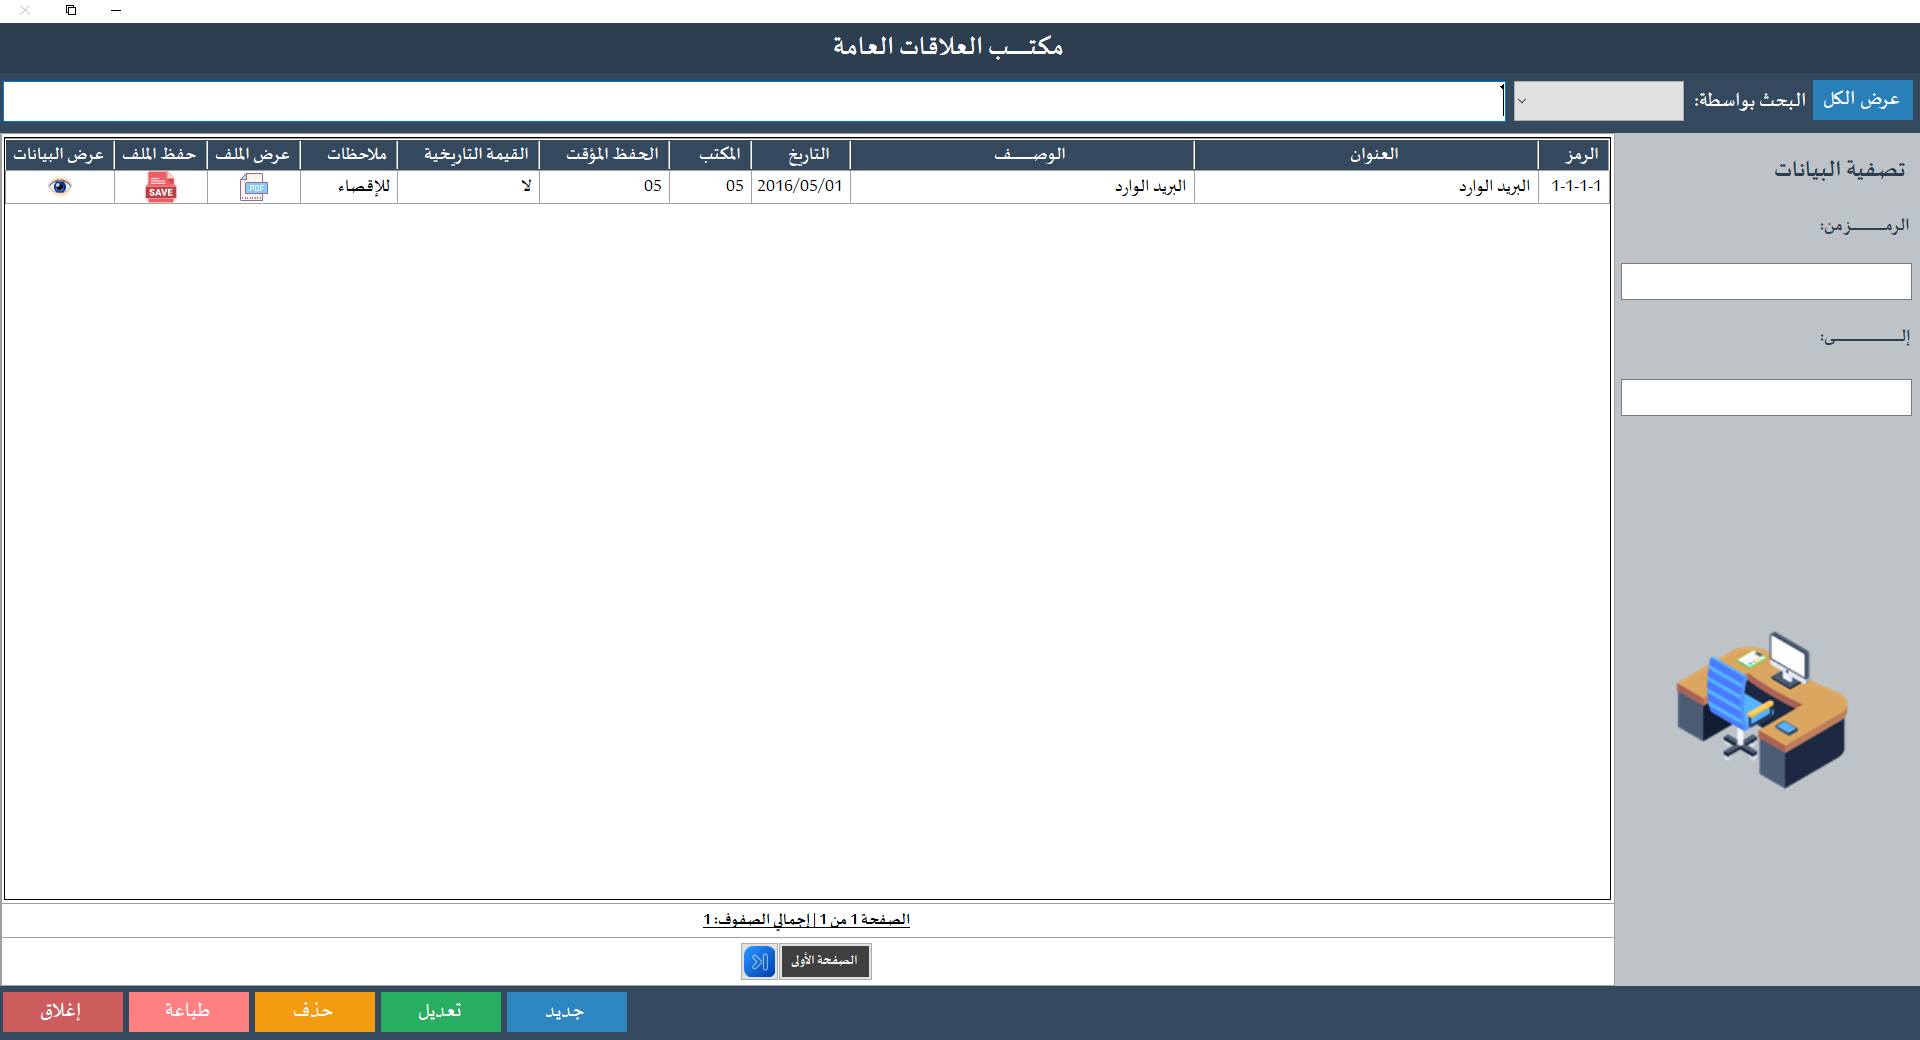The width and height of the screenshot is (1920, 1040).
Task: Click the blue last-page arrow icon
Action: point(759,961)
